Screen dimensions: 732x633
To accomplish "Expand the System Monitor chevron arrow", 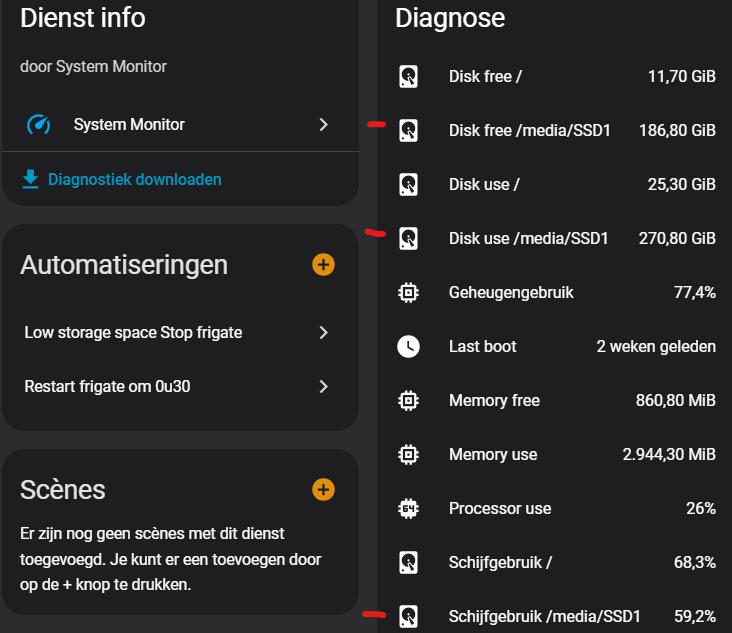I will click(x=323, y=125).
